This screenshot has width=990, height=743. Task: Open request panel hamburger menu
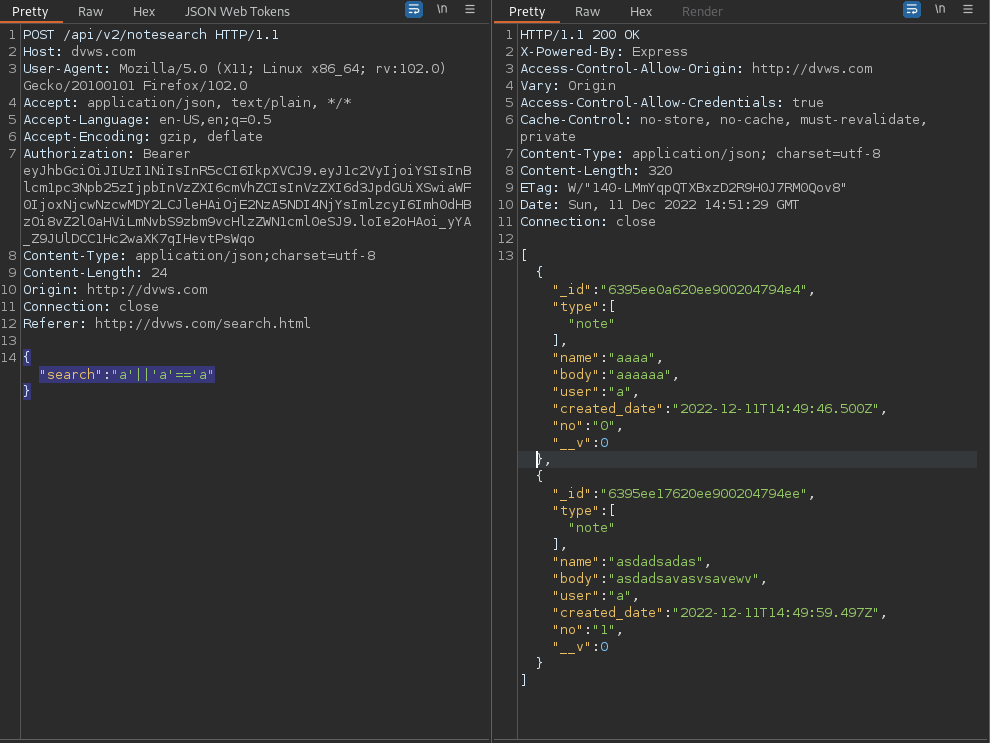(x=470, y=9)
